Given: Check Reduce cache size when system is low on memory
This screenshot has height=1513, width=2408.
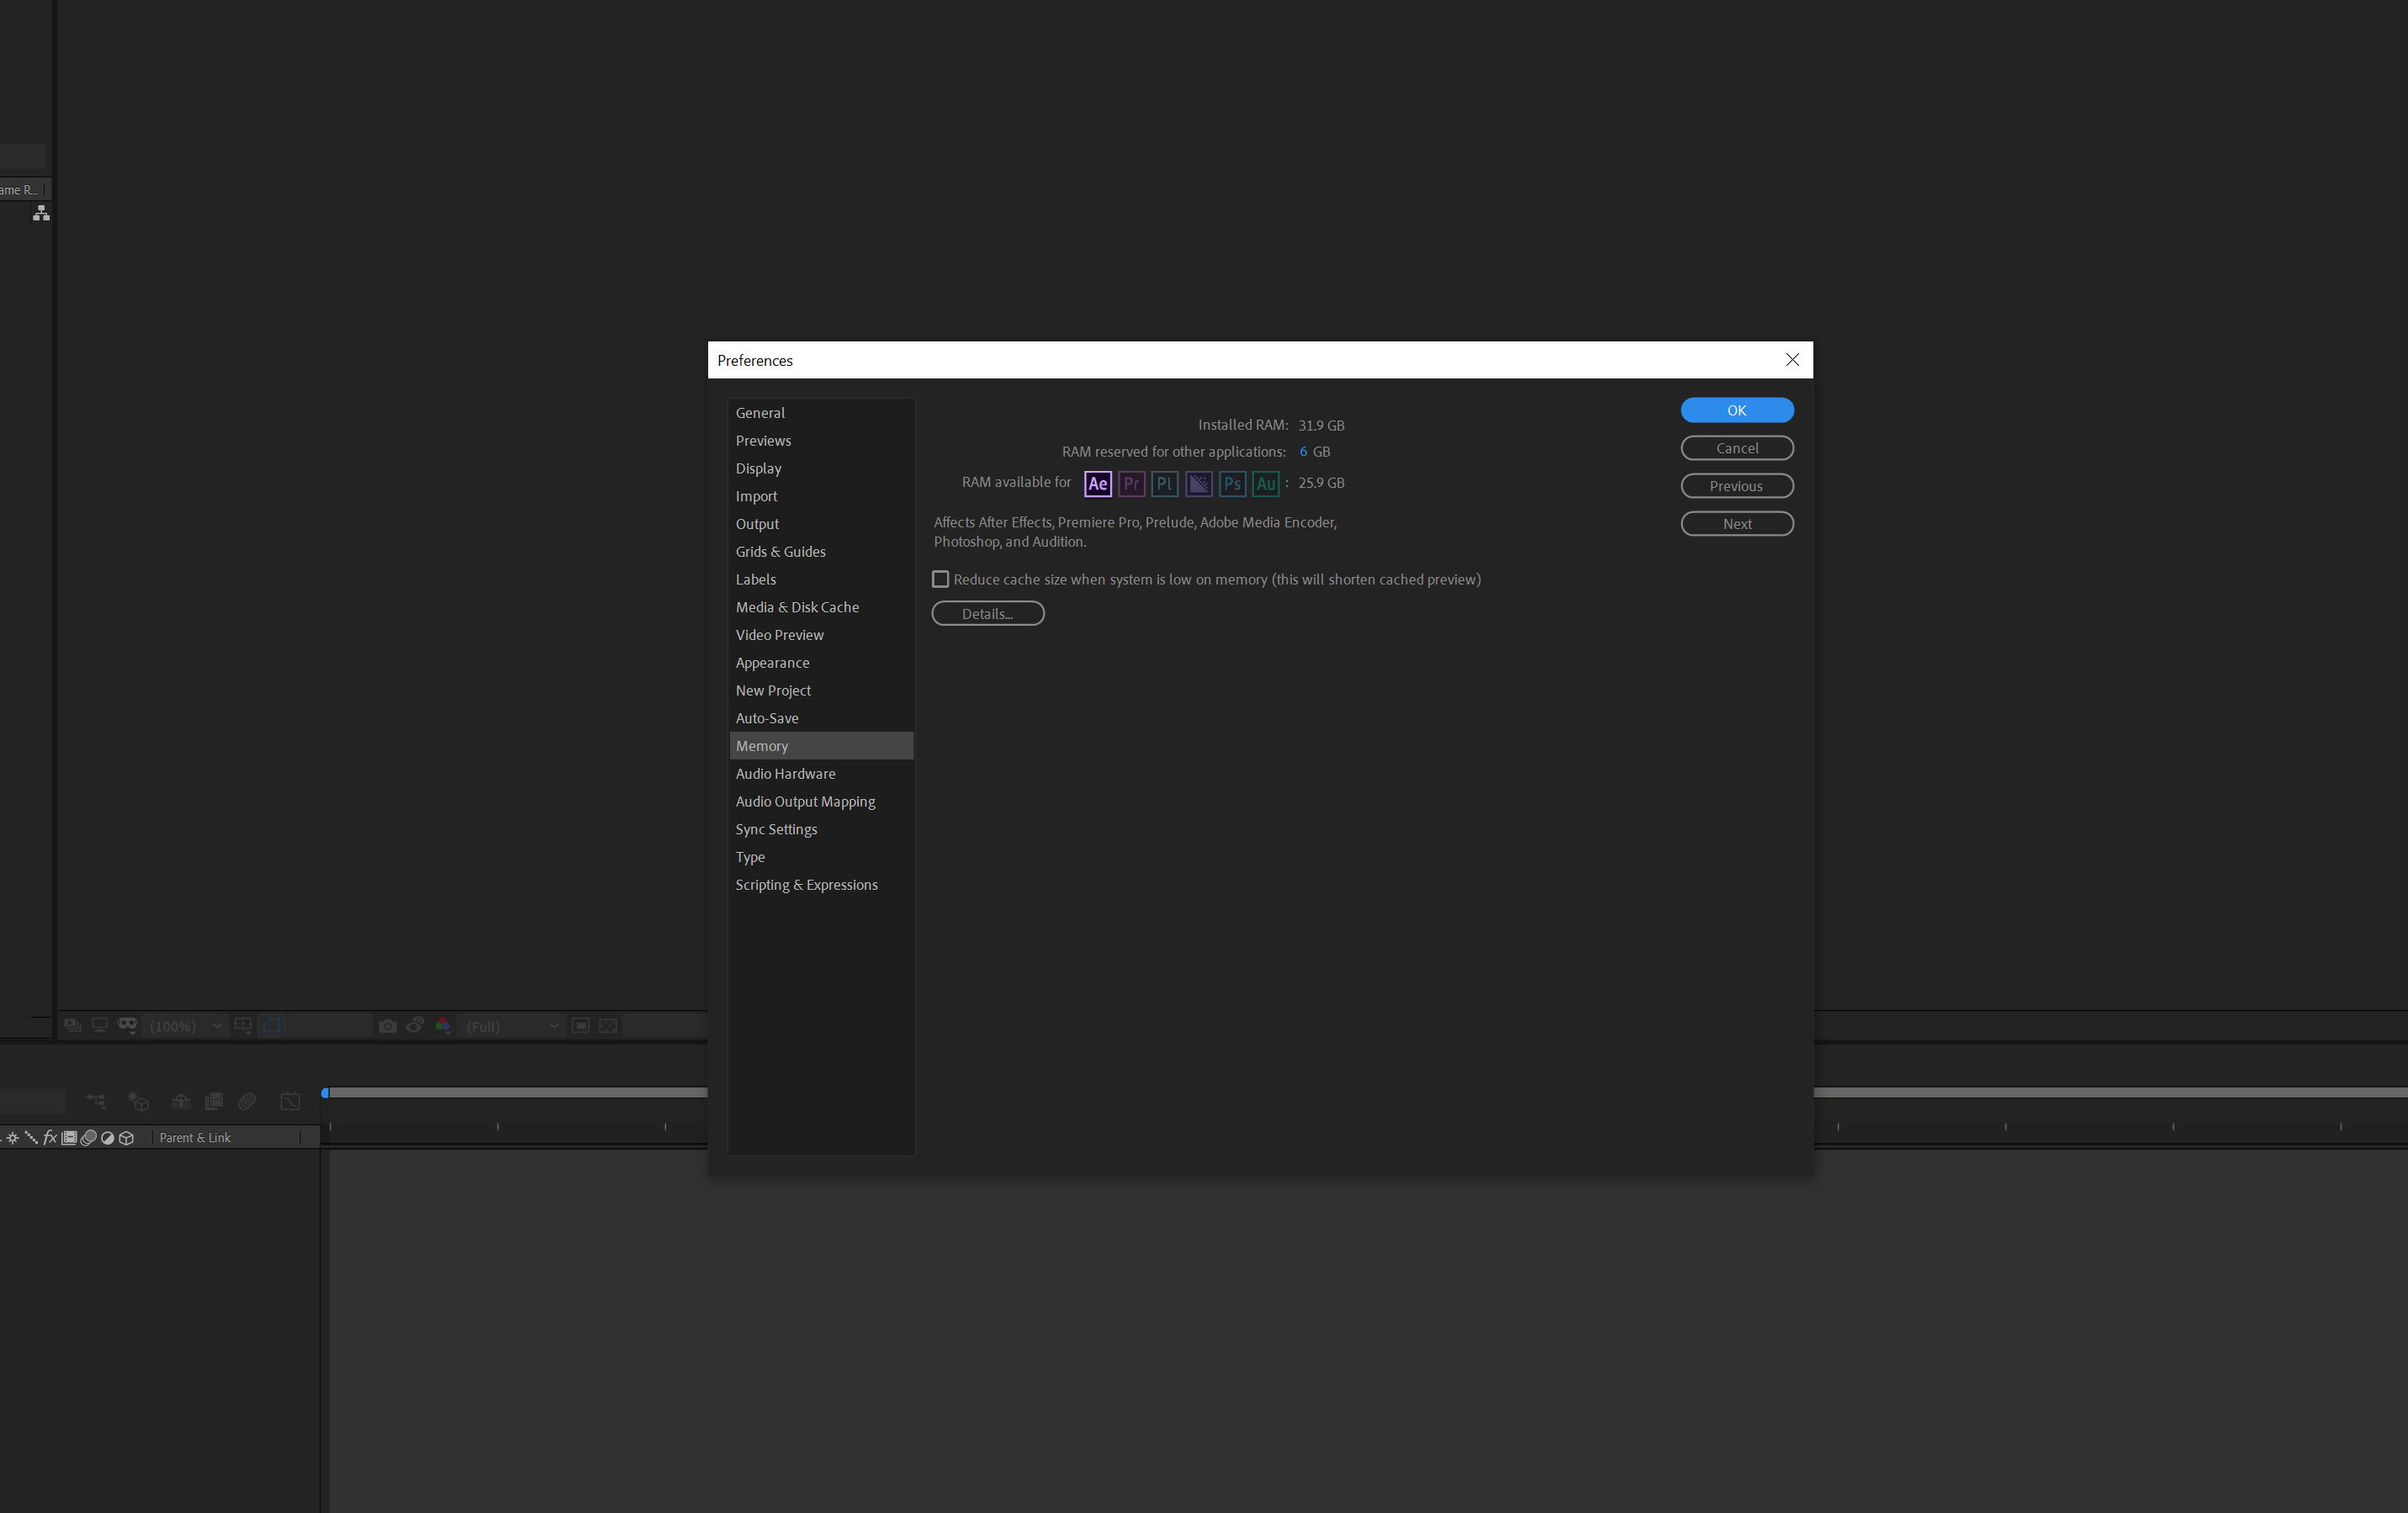Looking at the screenshot, I should [940, 579].
